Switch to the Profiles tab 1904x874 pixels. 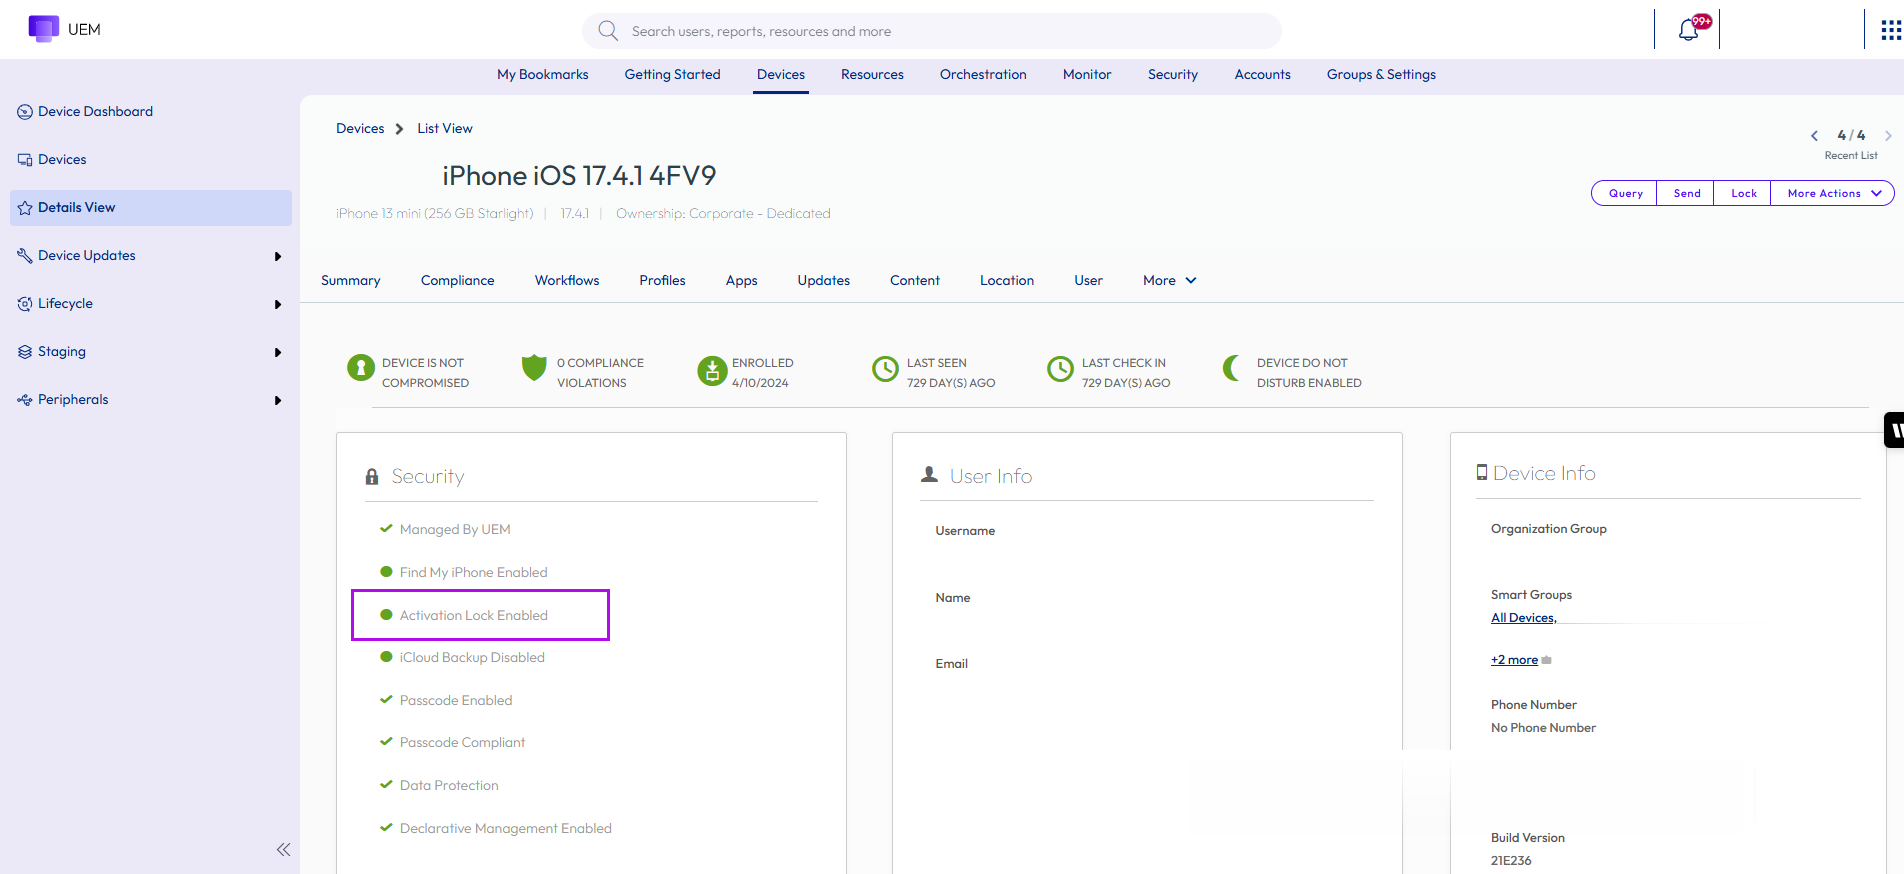[663, 281]
